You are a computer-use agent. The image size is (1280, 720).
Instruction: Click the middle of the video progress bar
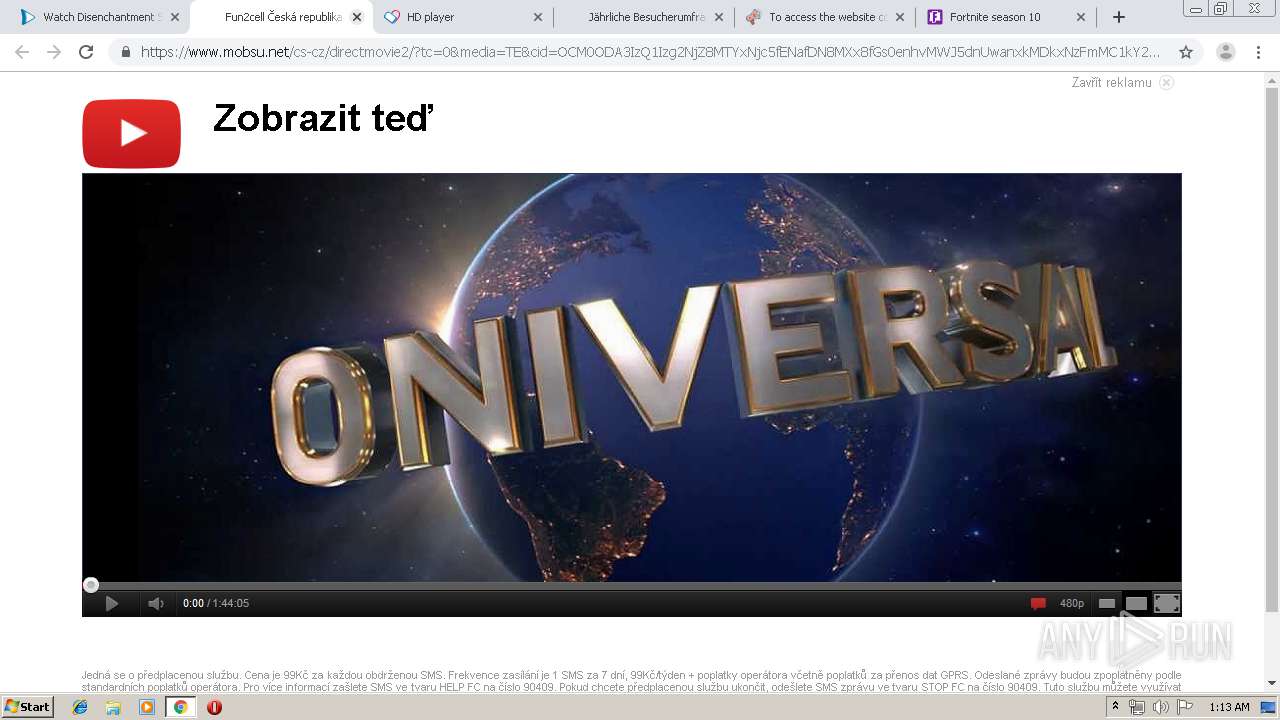point(632,585)
